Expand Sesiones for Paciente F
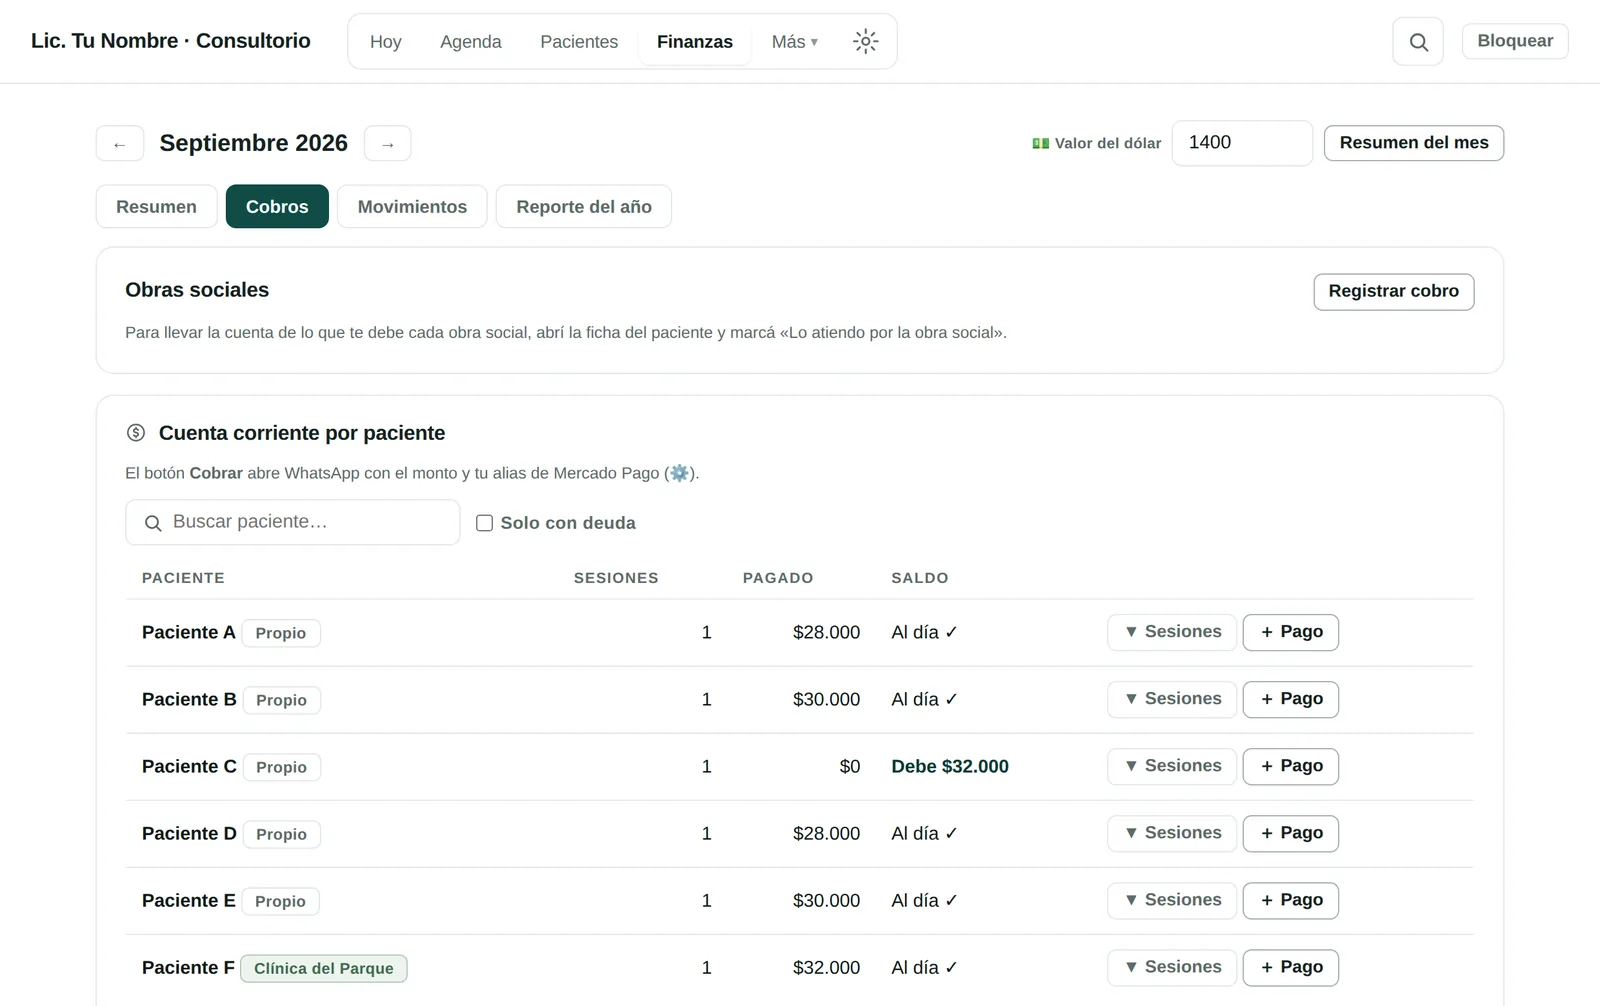The width and height of the screenshot is (1600, 1006). click(1172, 967)
